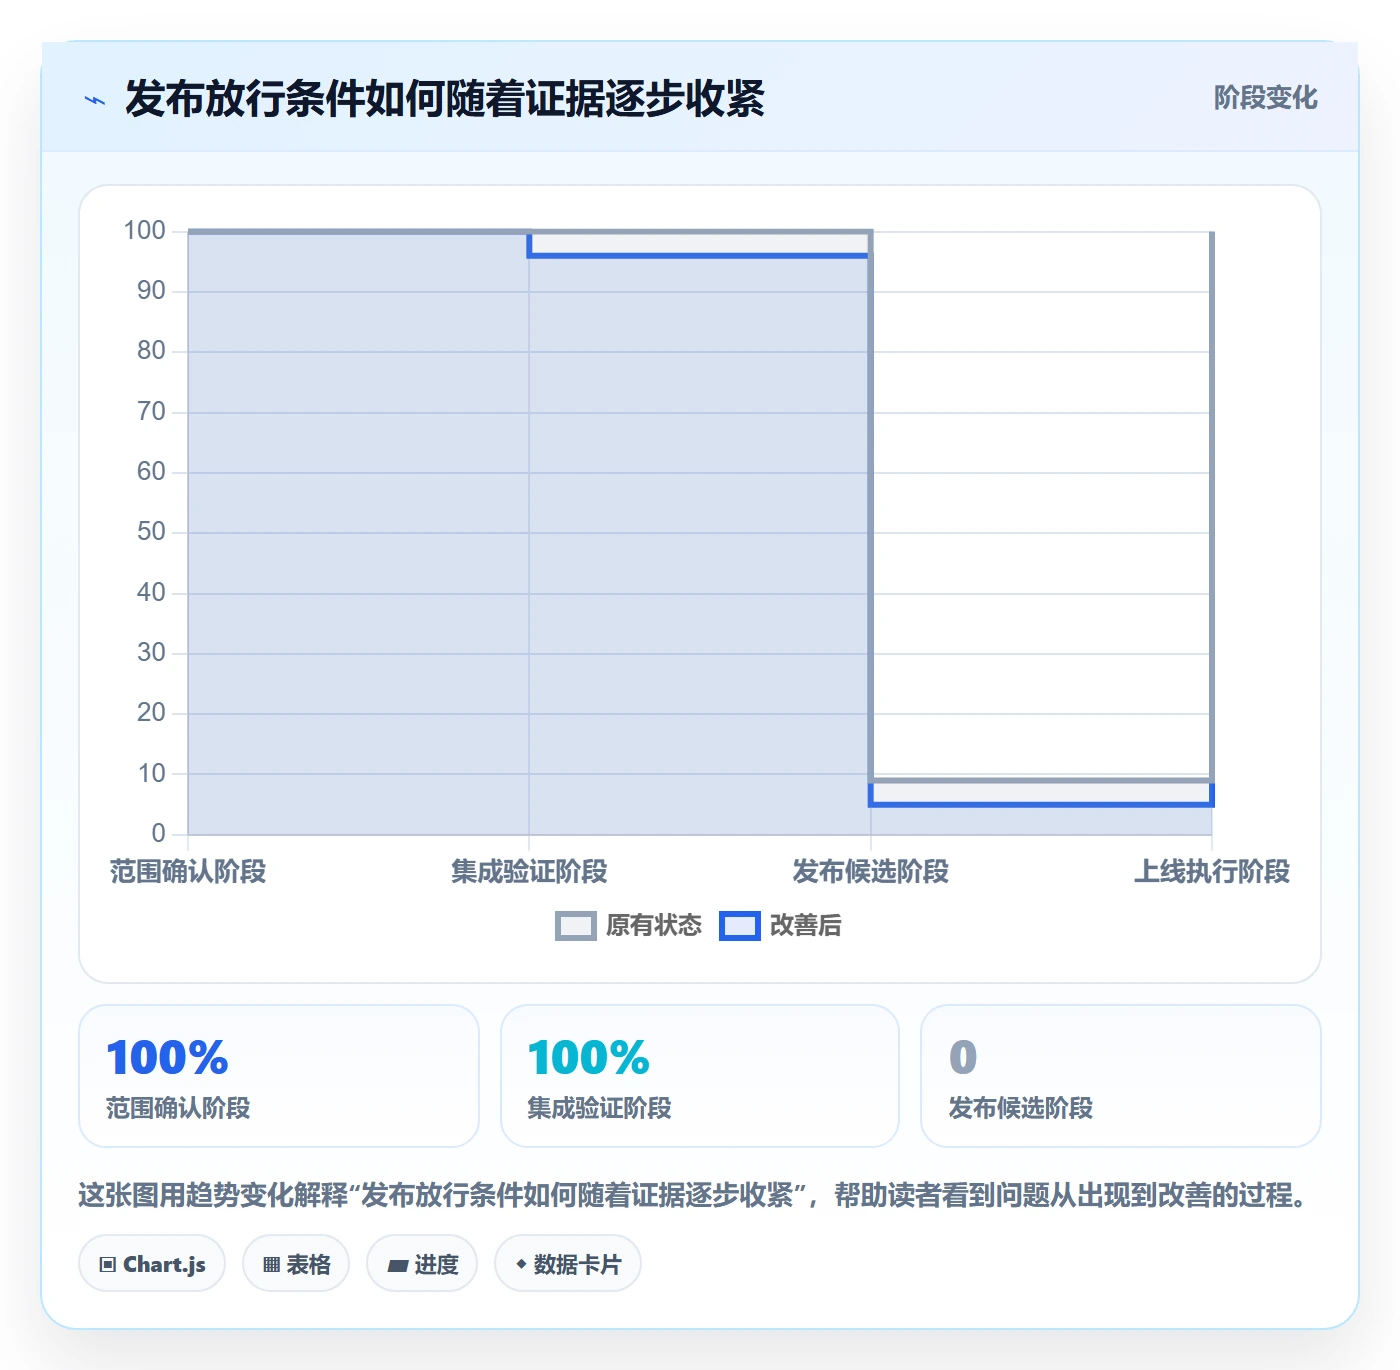Viewport: 1400px width, 1370px height.
Task: Click the 发布候选阶段 x-axis label
Action: pos(871,872)
